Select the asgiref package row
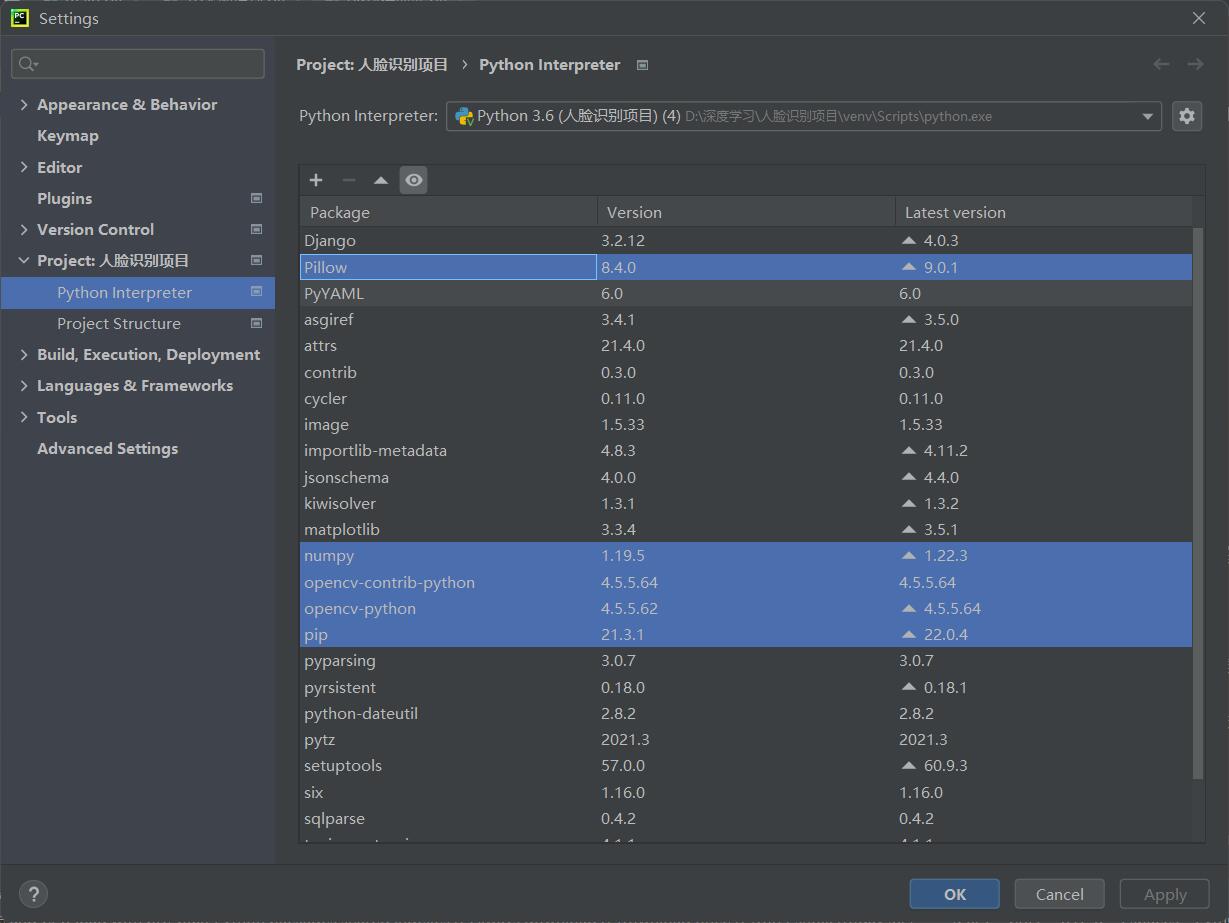This screenshot has width=1229, height=923. pos(746,319)
